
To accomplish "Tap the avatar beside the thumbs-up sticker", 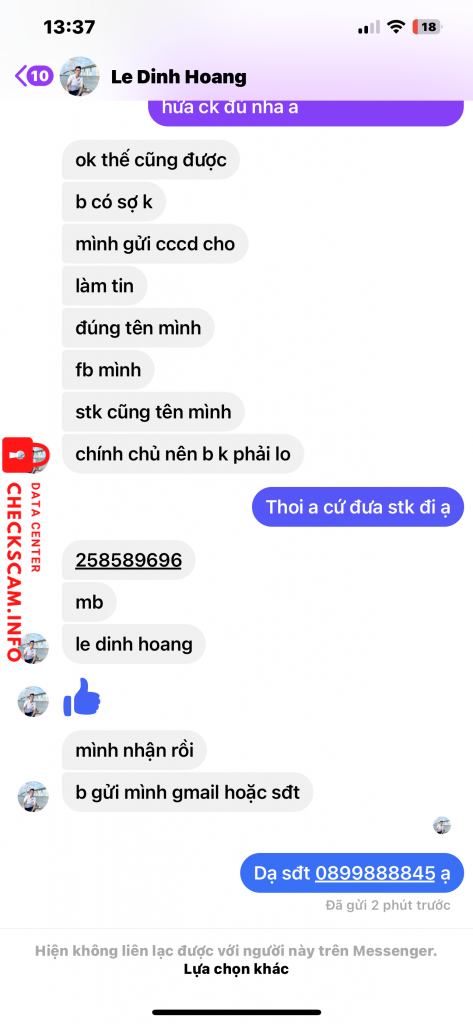I will pos(33,701).
